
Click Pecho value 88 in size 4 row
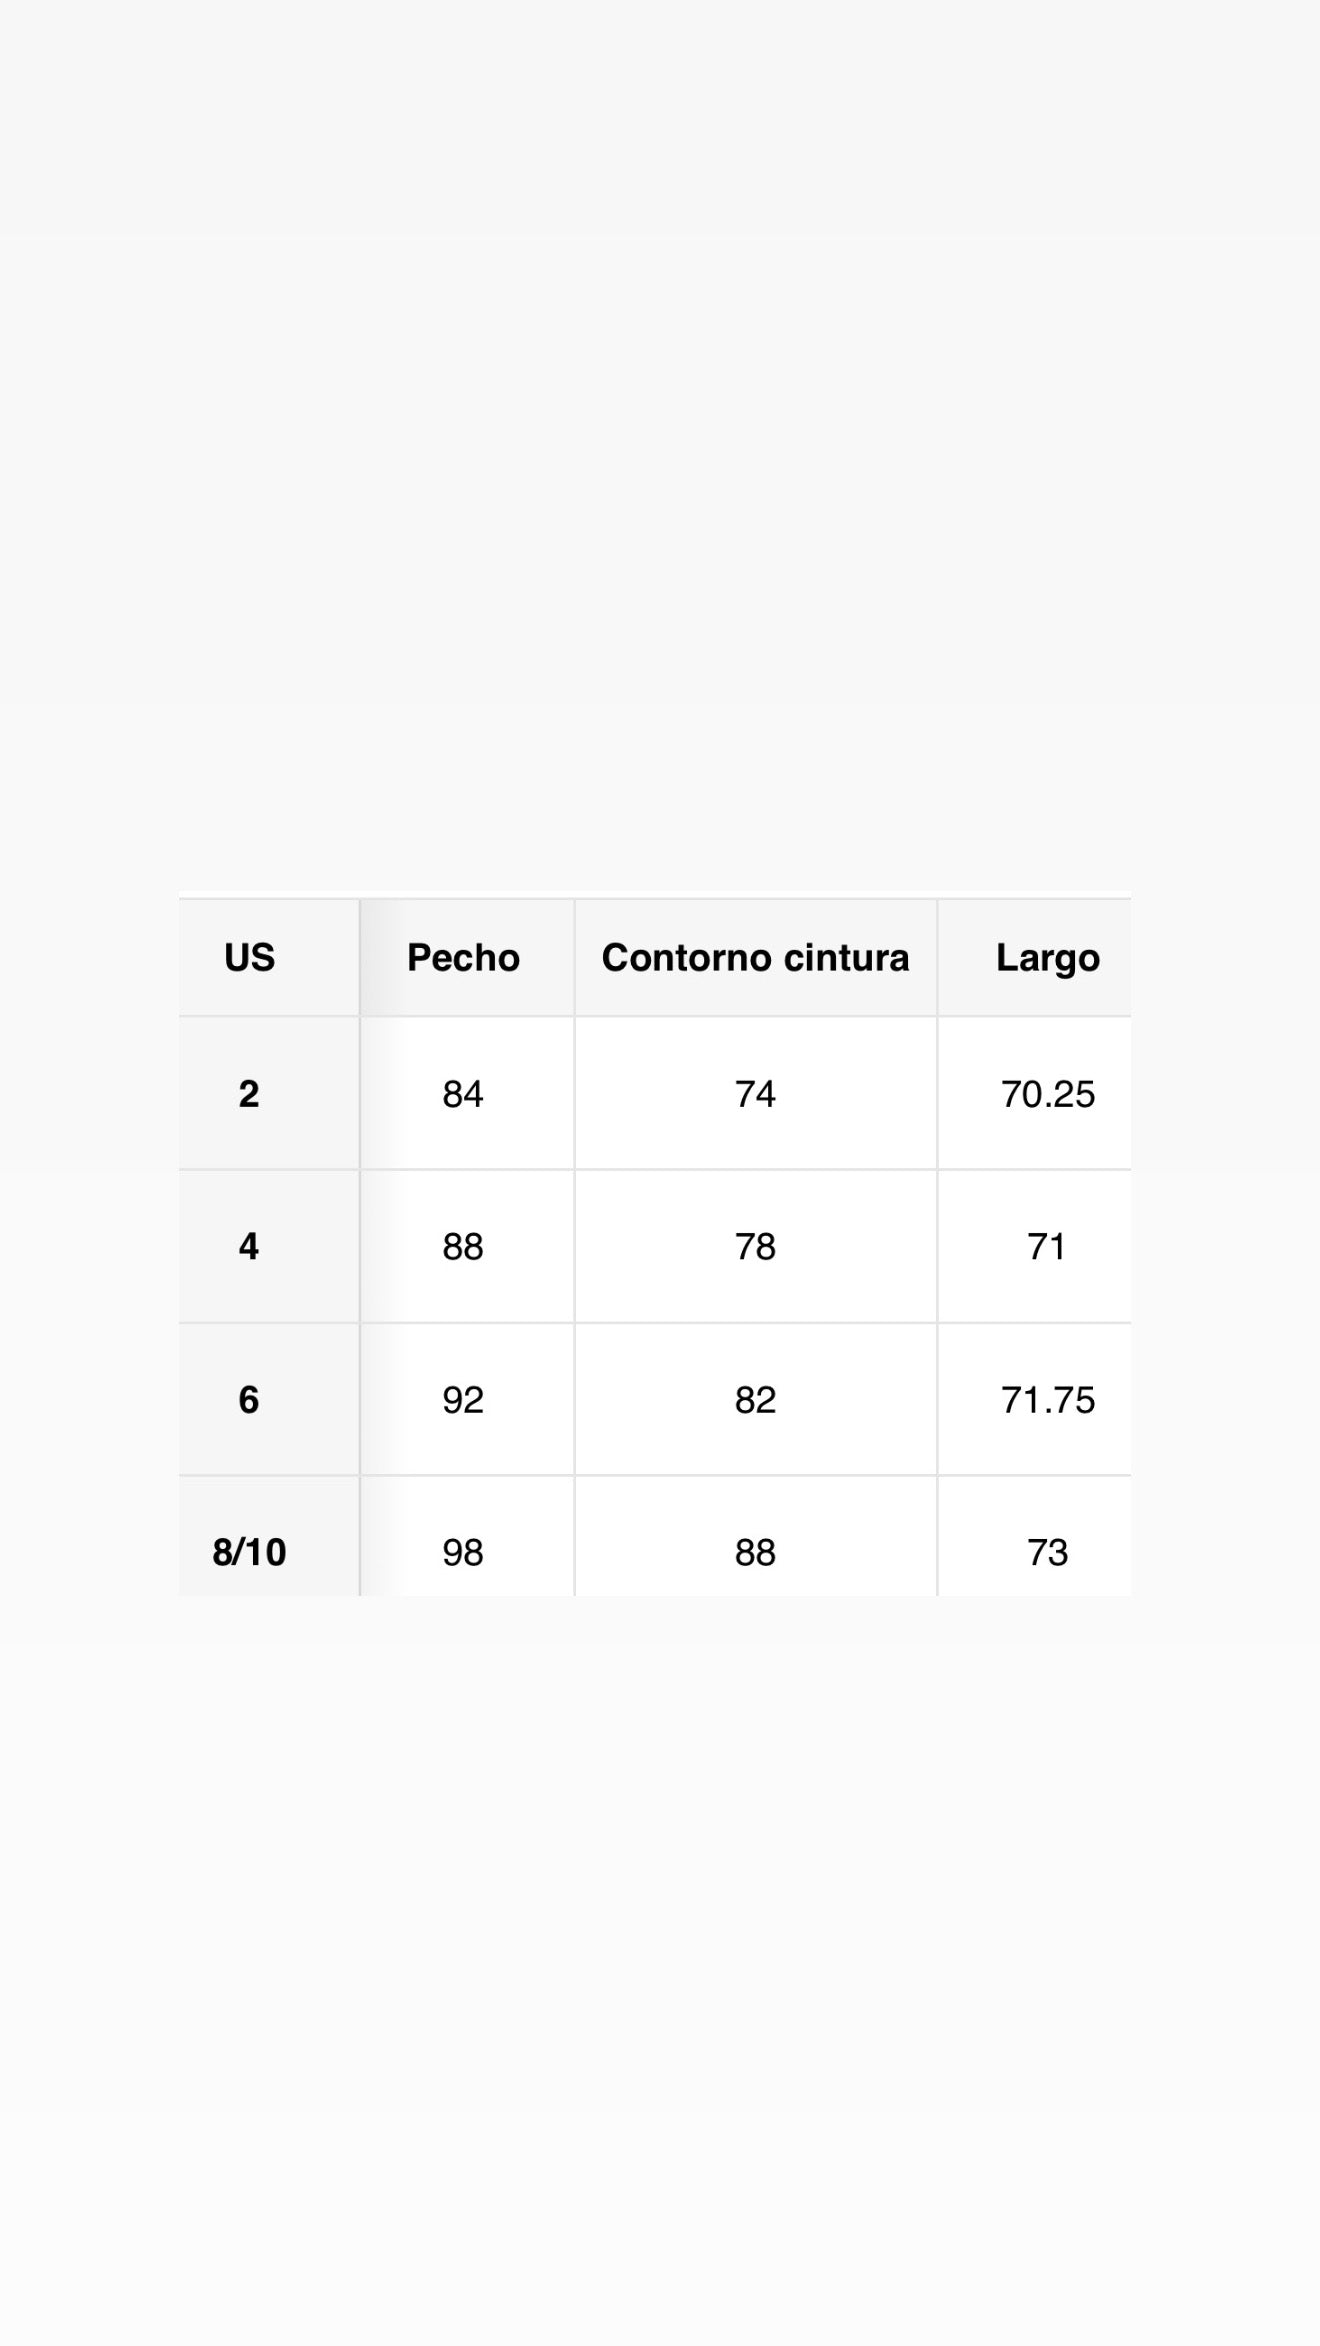point(463,1247)
